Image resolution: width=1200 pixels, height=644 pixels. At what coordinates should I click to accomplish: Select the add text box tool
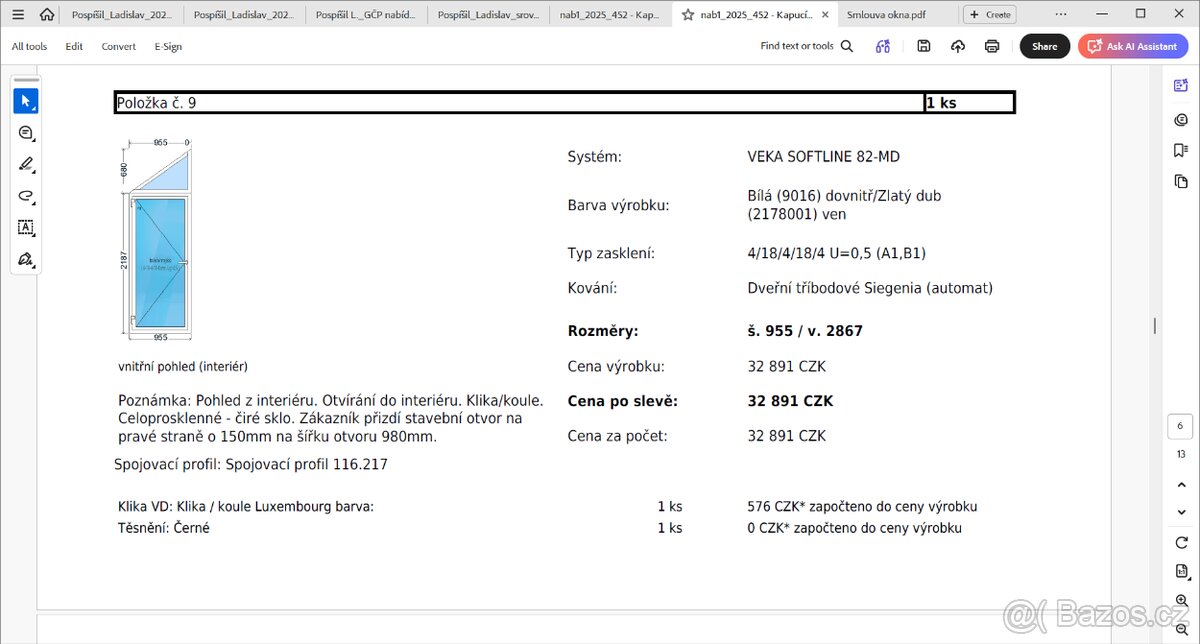(26, 228)
